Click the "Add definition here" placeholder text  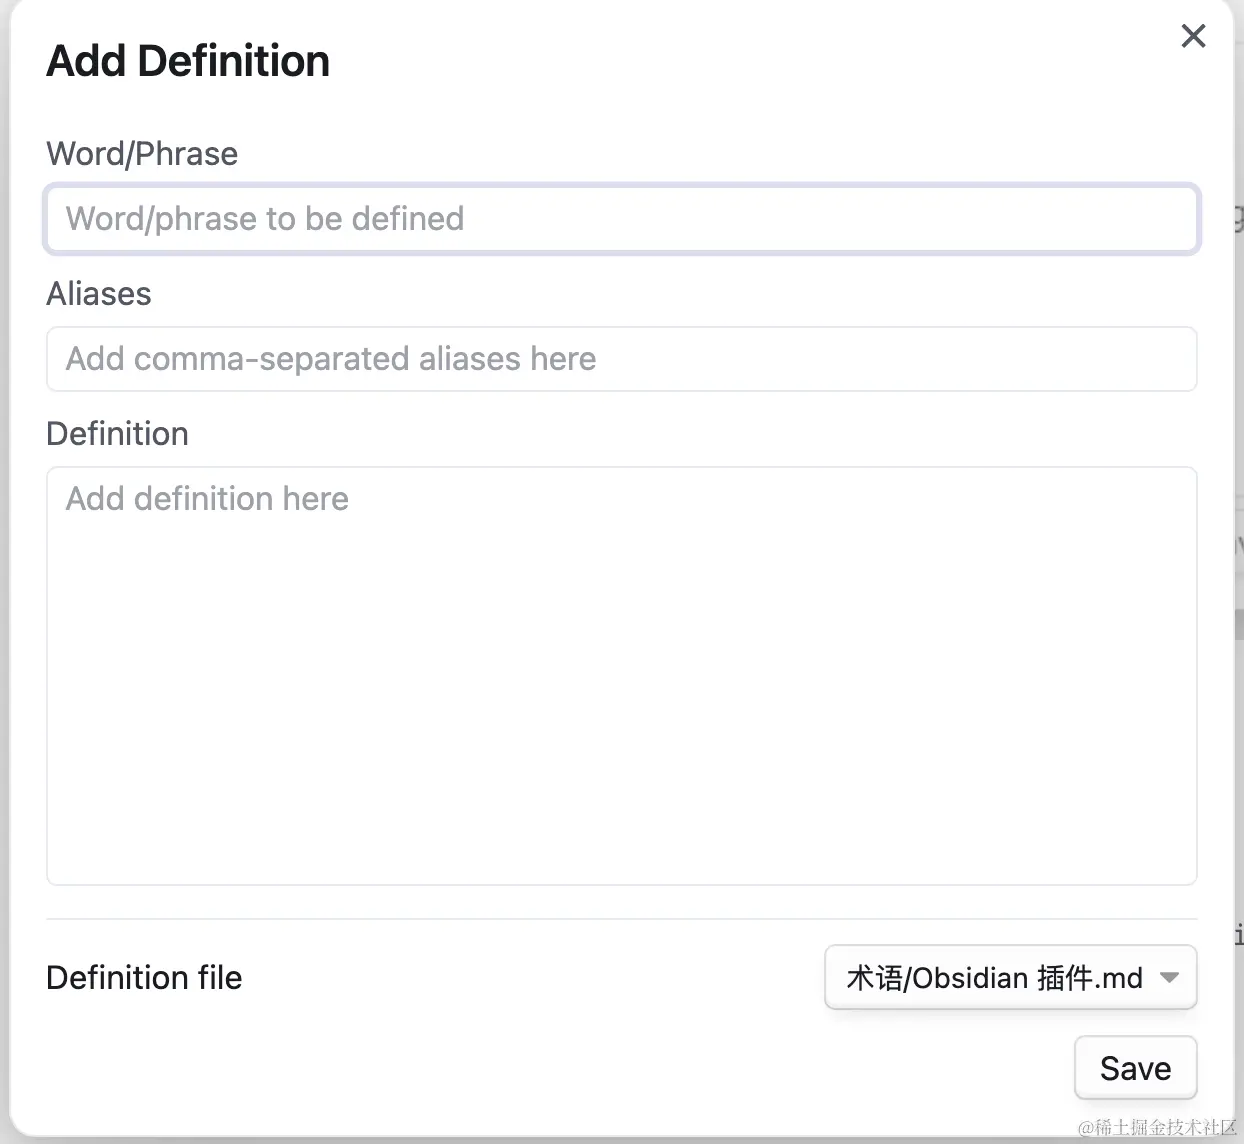[207, 499]
